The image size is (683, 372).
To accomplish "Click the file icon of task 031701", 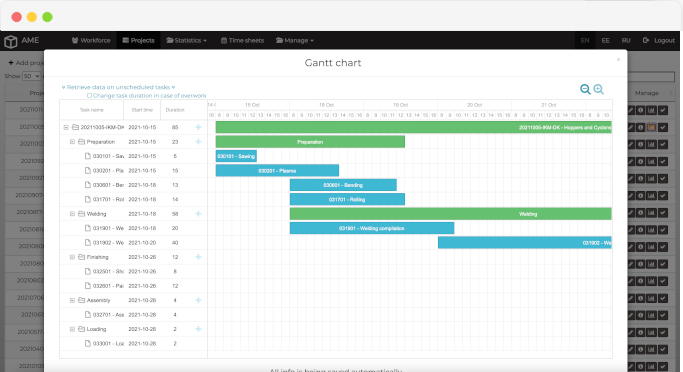I will coord(88,199).
